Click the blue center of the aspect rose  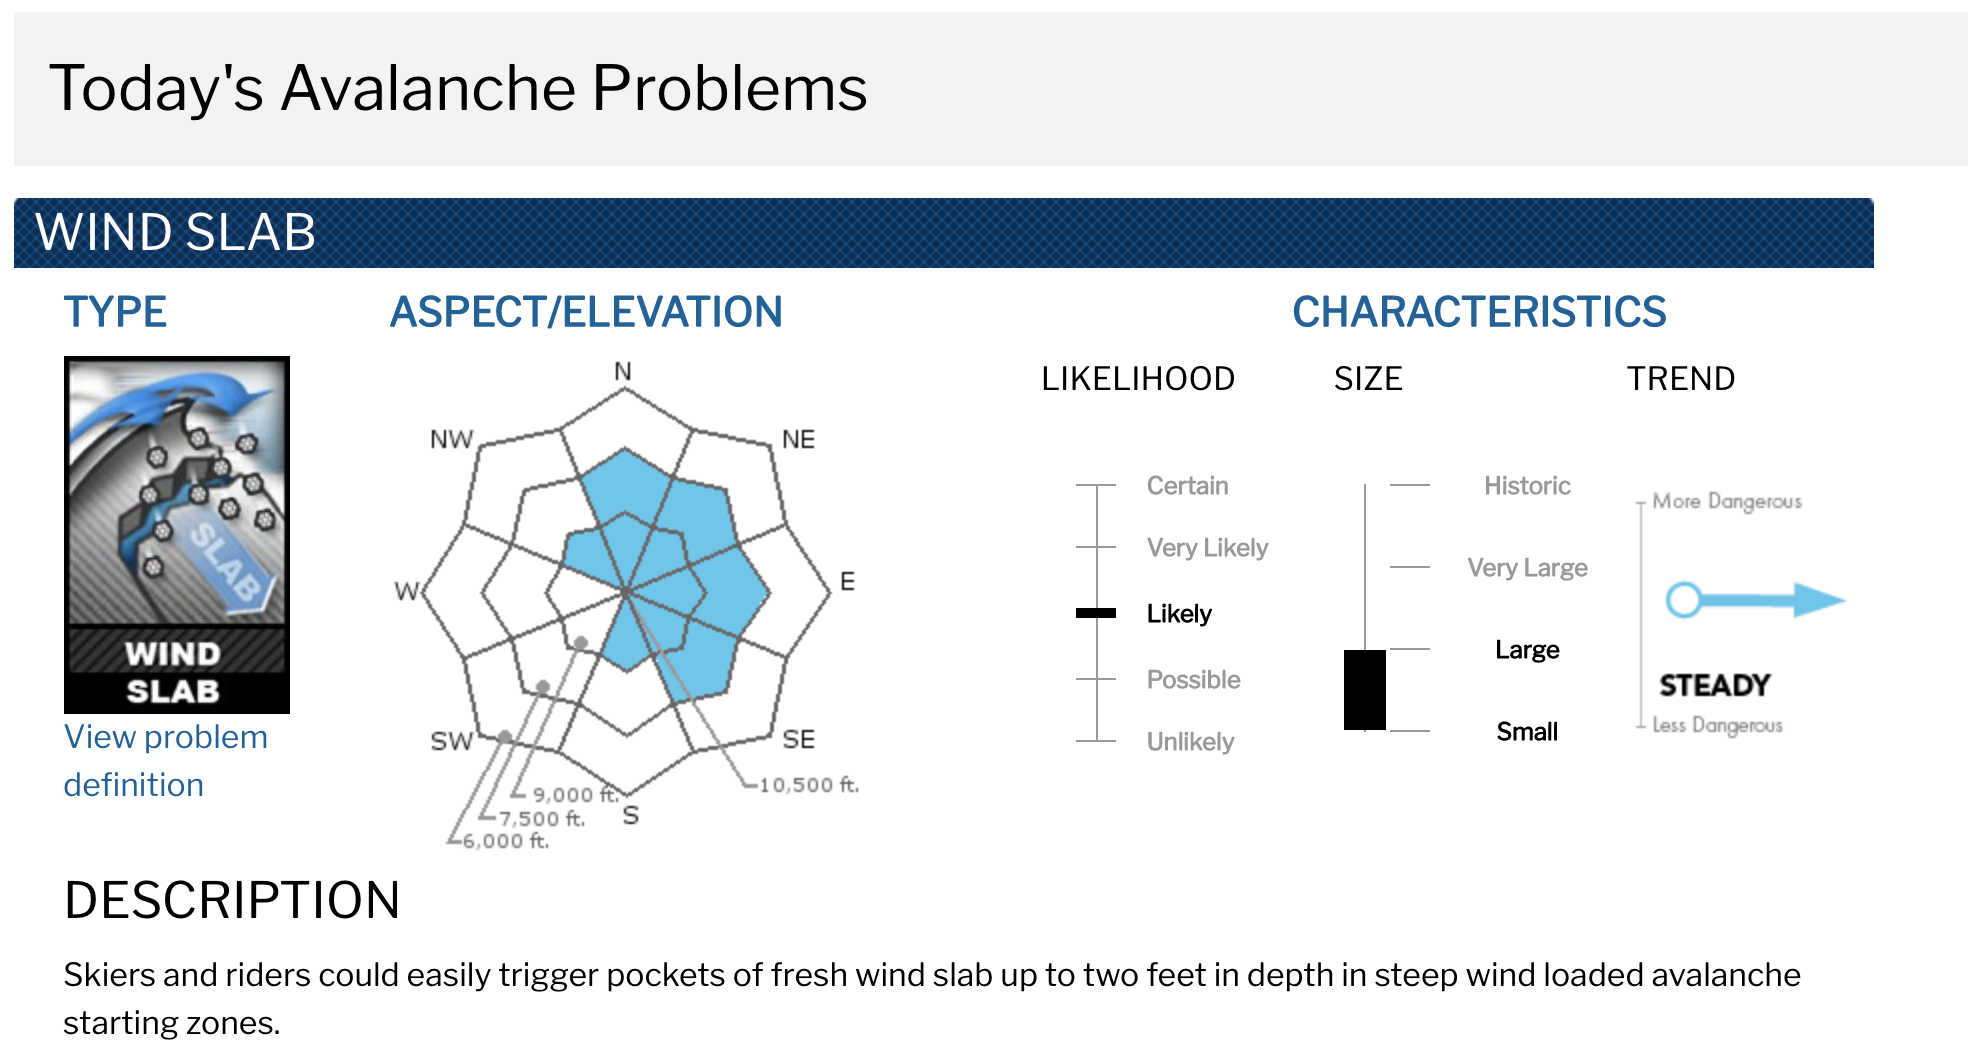[x=625, y=592]
